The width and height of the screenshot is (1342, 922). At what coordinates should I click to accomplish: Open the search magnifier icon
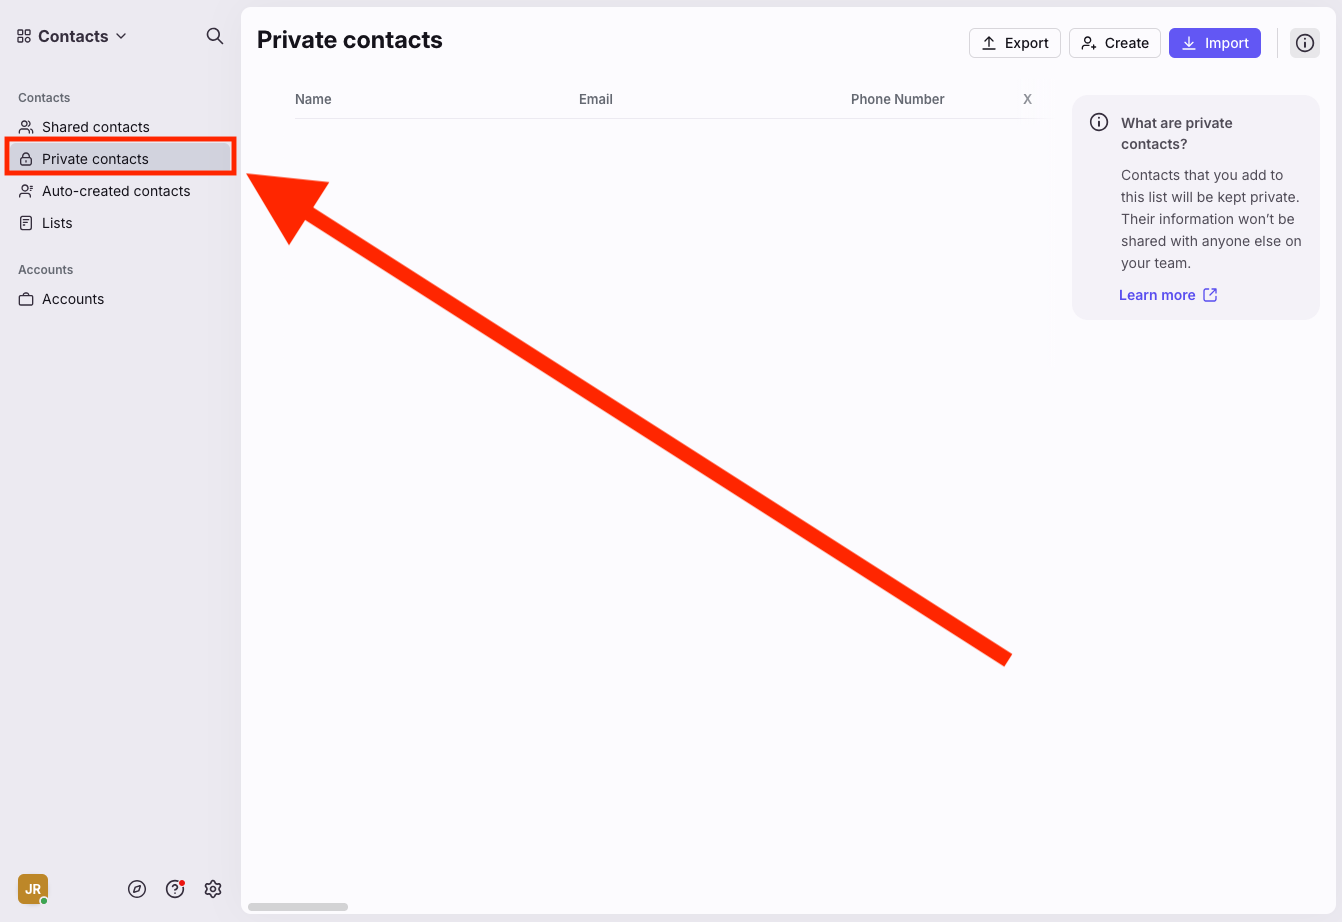pos(214,36)
